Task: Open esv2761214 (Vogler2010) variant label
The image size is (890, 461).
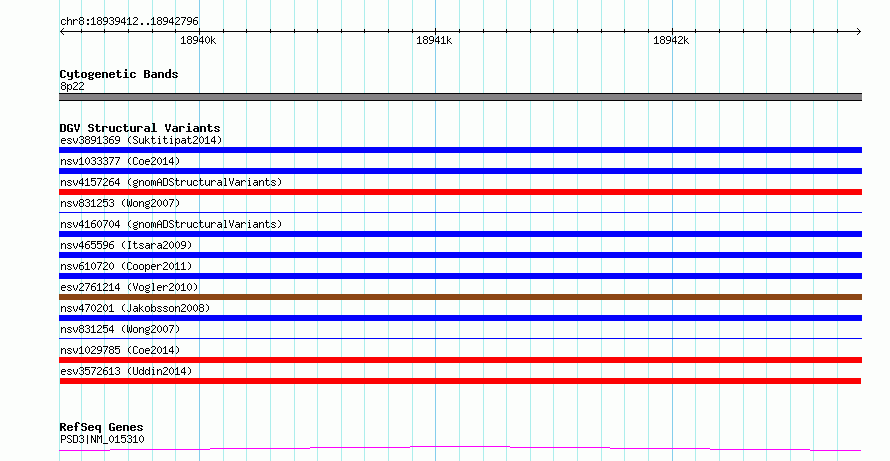Action: click(x=129, y=287)
